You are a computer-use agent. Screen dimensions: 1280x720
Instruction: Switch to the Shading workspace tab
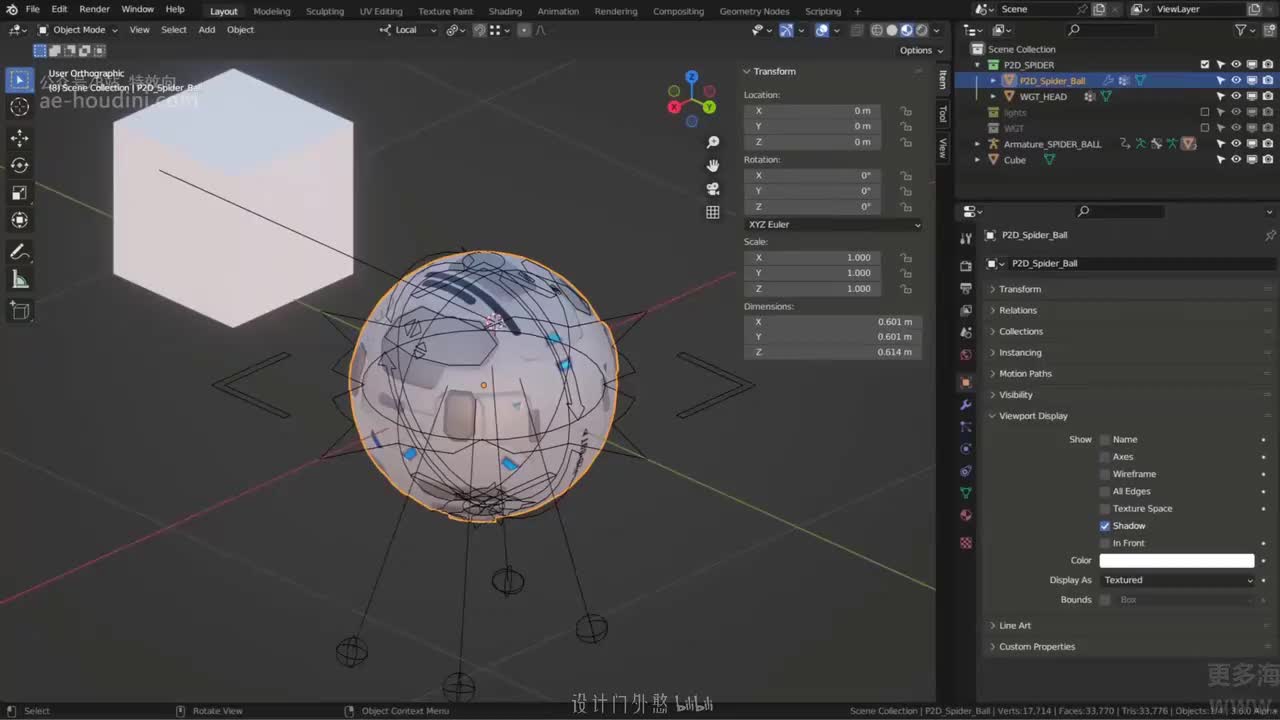(x=505, y=11)
